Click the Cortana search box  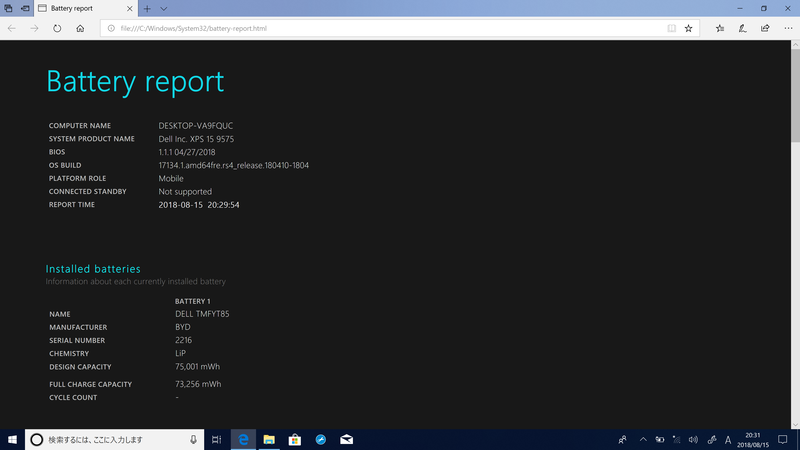114,439
